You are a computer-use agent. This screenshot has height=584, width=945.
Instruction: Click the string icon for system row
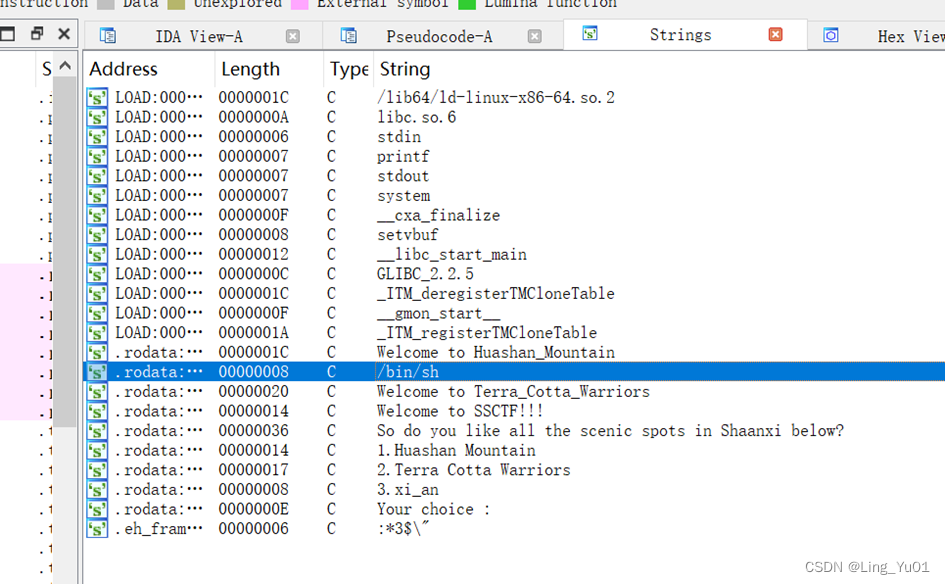tap(97, 196)
